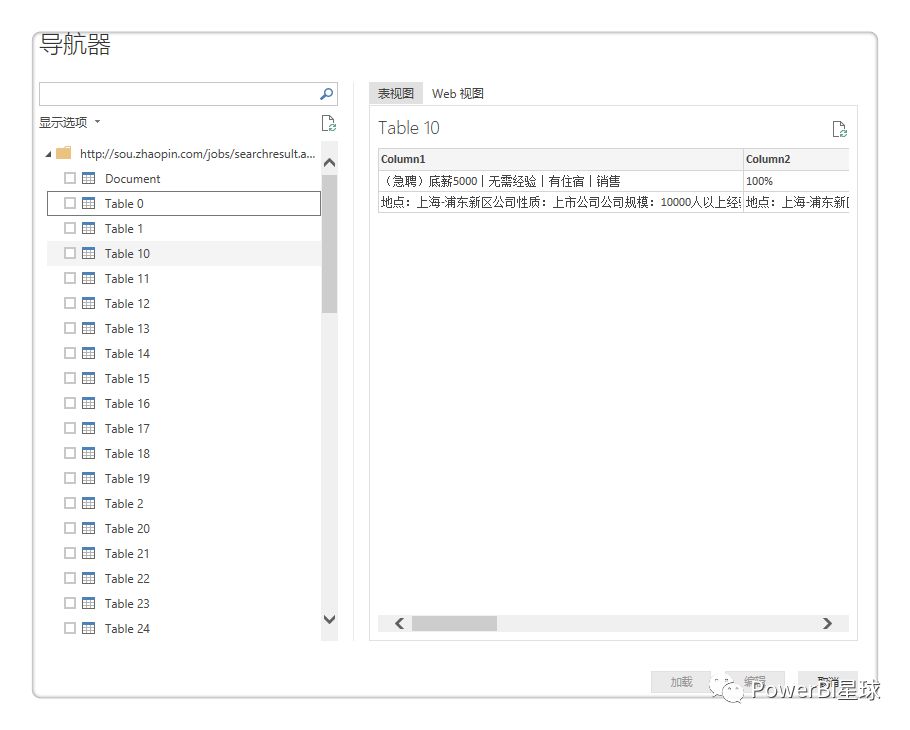Click the table icon beside Document
910x730 pixels.
pyautogui.click(x=88, y=178)
